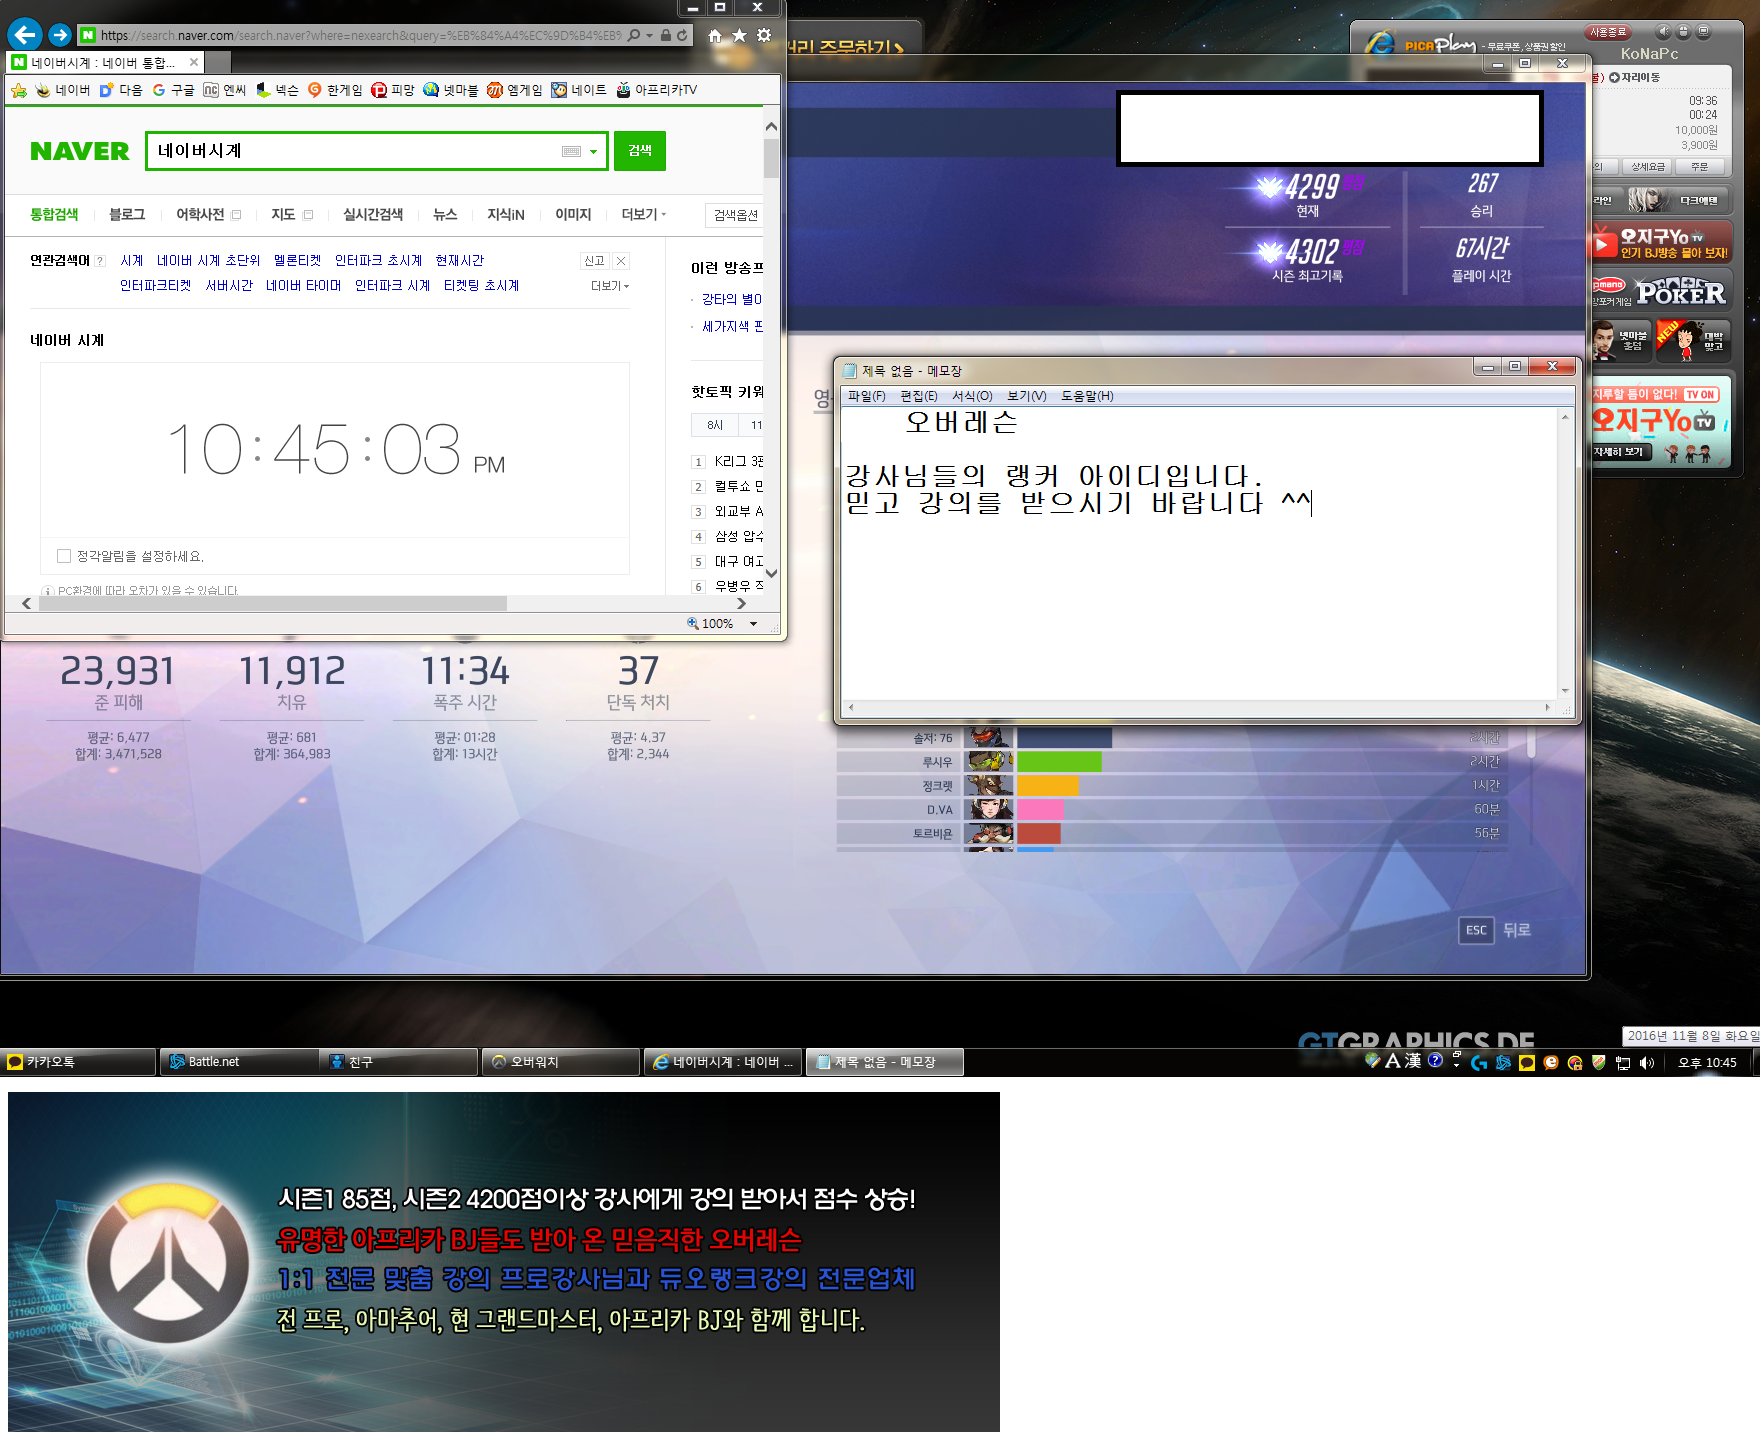
Task: Expand the 더보기 search category dropdown
Action: point(643,214)
